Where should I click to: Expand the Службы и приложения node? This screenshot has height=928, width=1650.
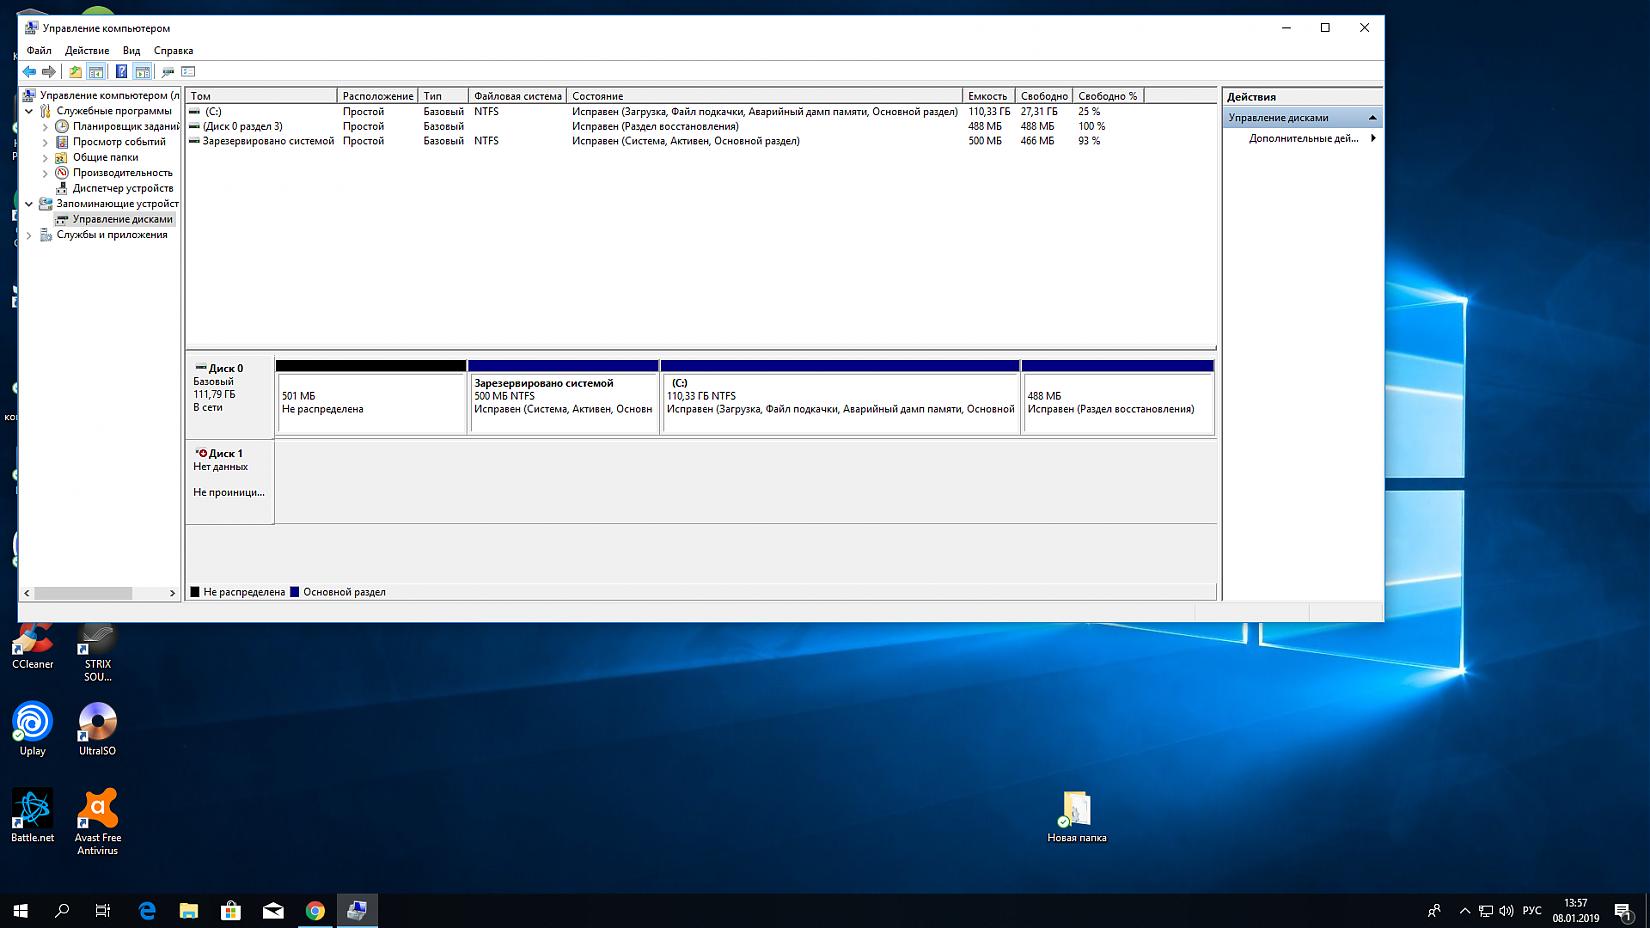29,235
